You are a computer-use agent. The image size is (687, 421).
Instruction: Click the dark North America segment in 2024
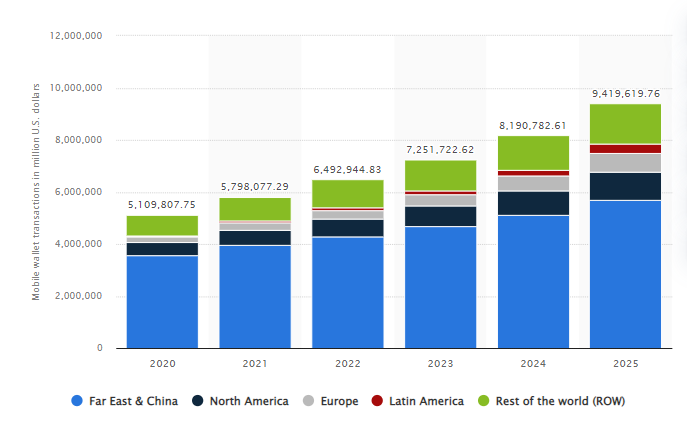pyautogui.click(x=533, y=203)
